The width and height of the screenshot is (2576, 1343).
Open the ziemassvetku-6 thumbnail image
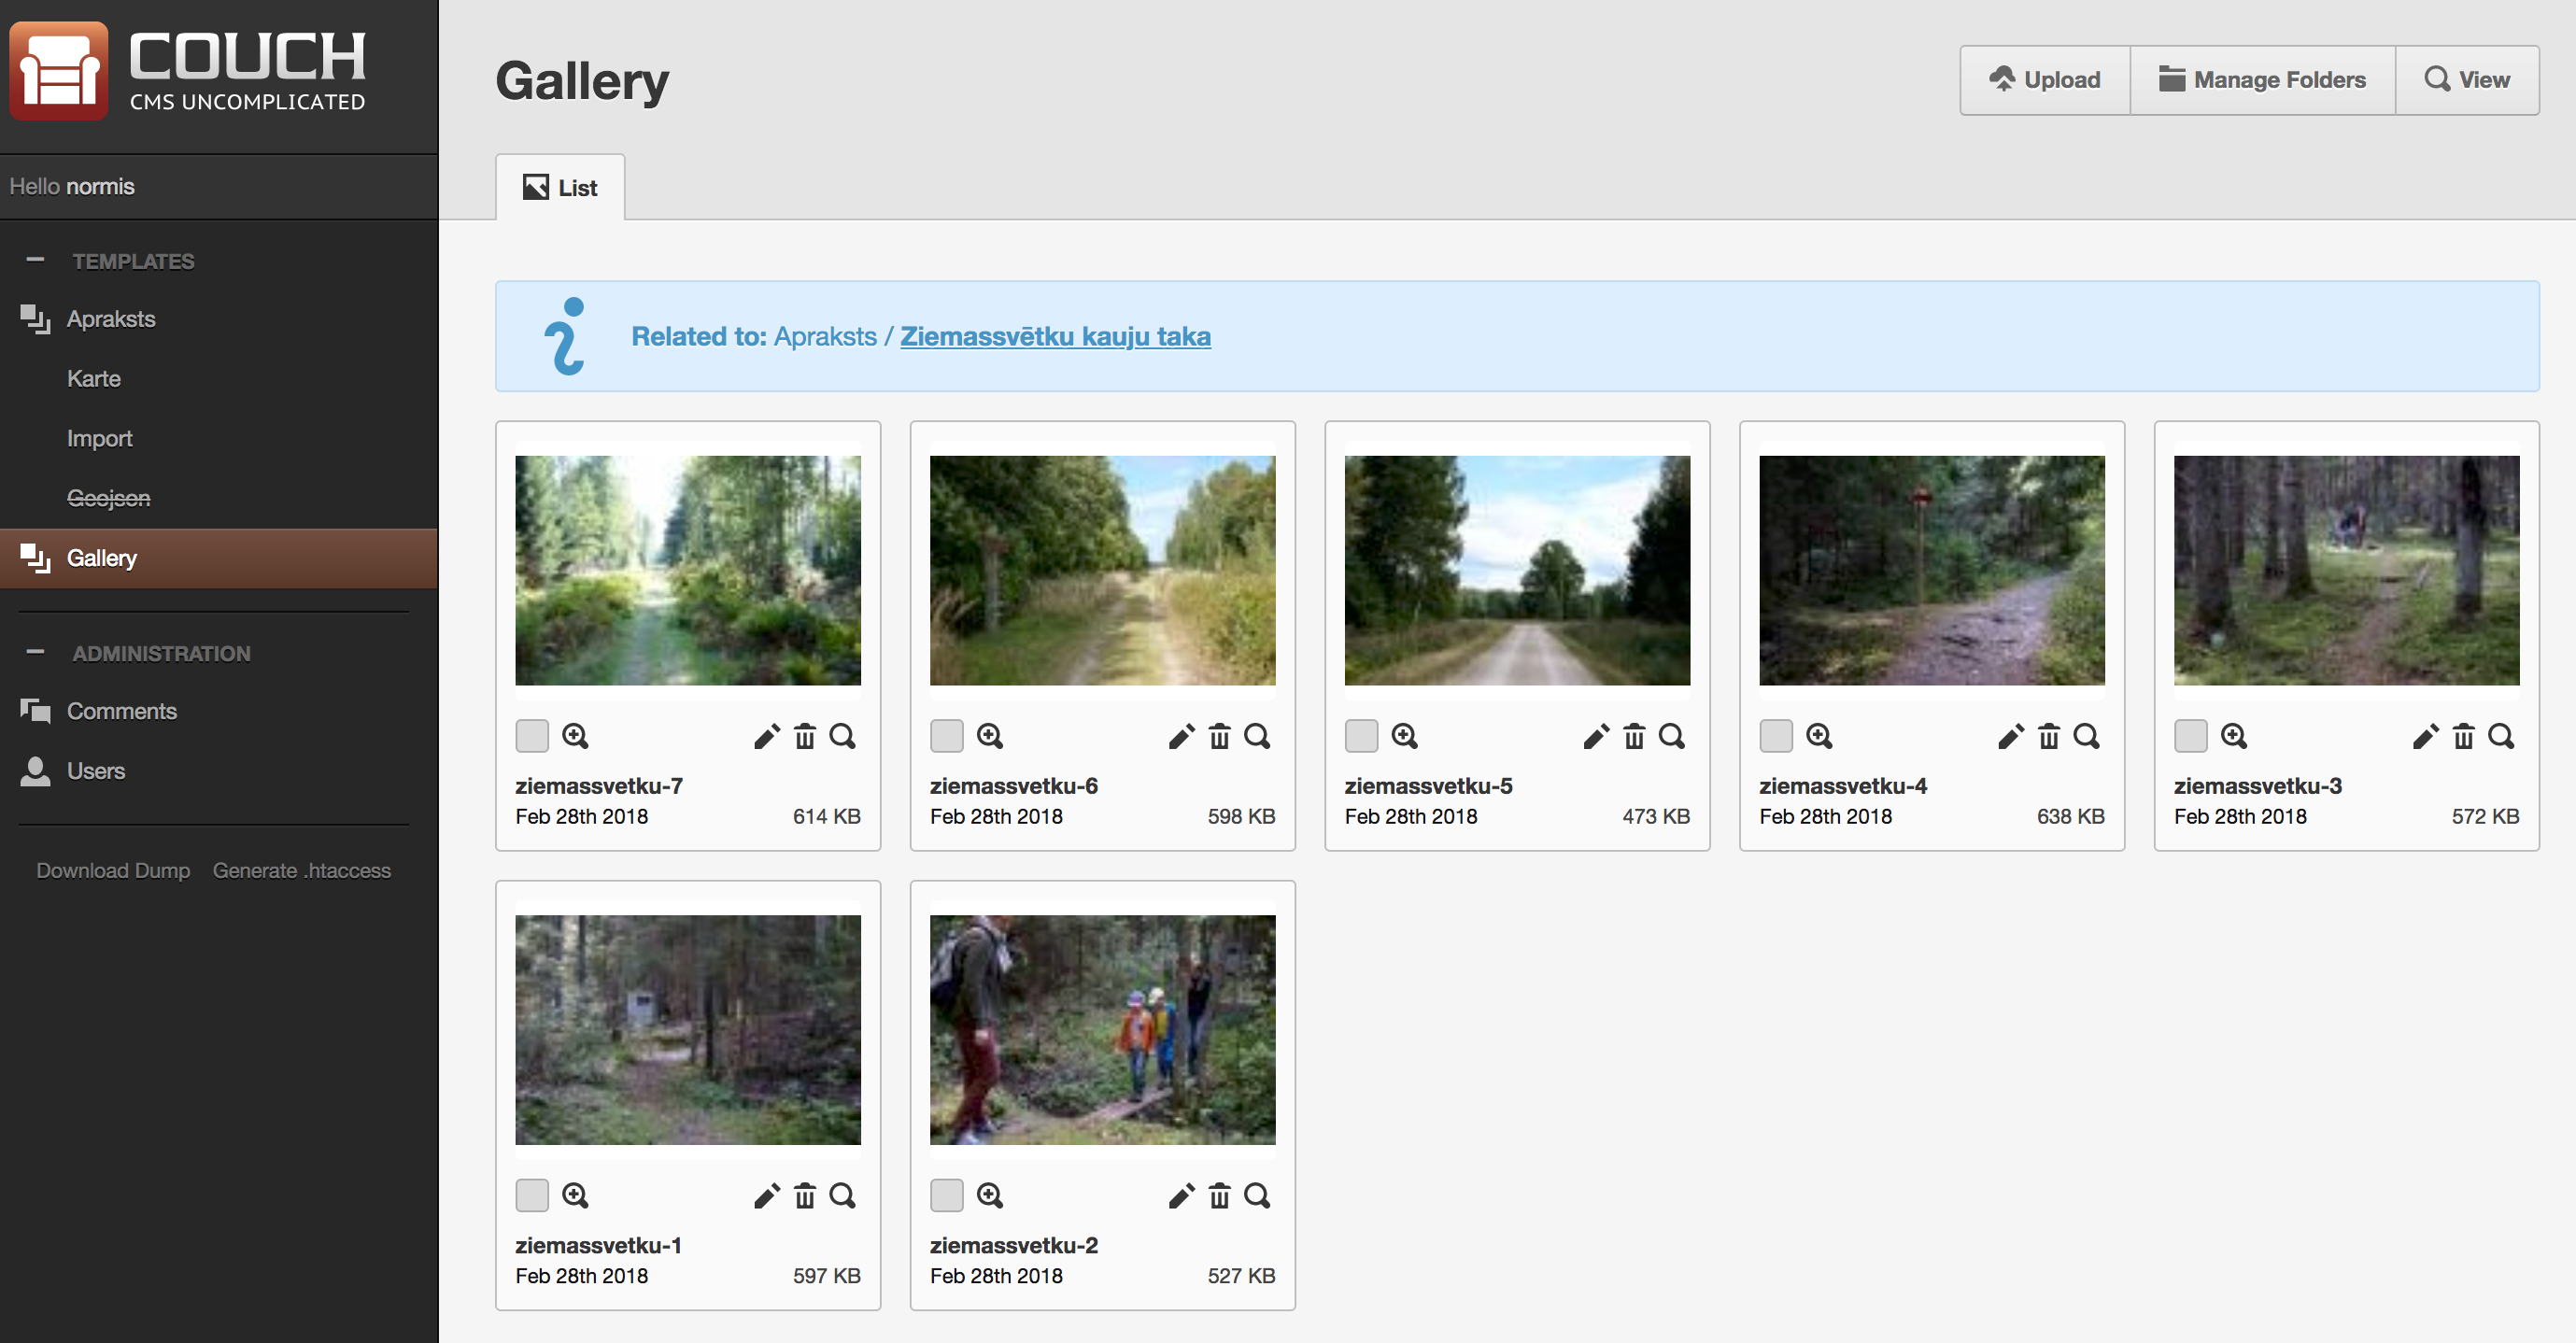click(x=1103, y=570)
